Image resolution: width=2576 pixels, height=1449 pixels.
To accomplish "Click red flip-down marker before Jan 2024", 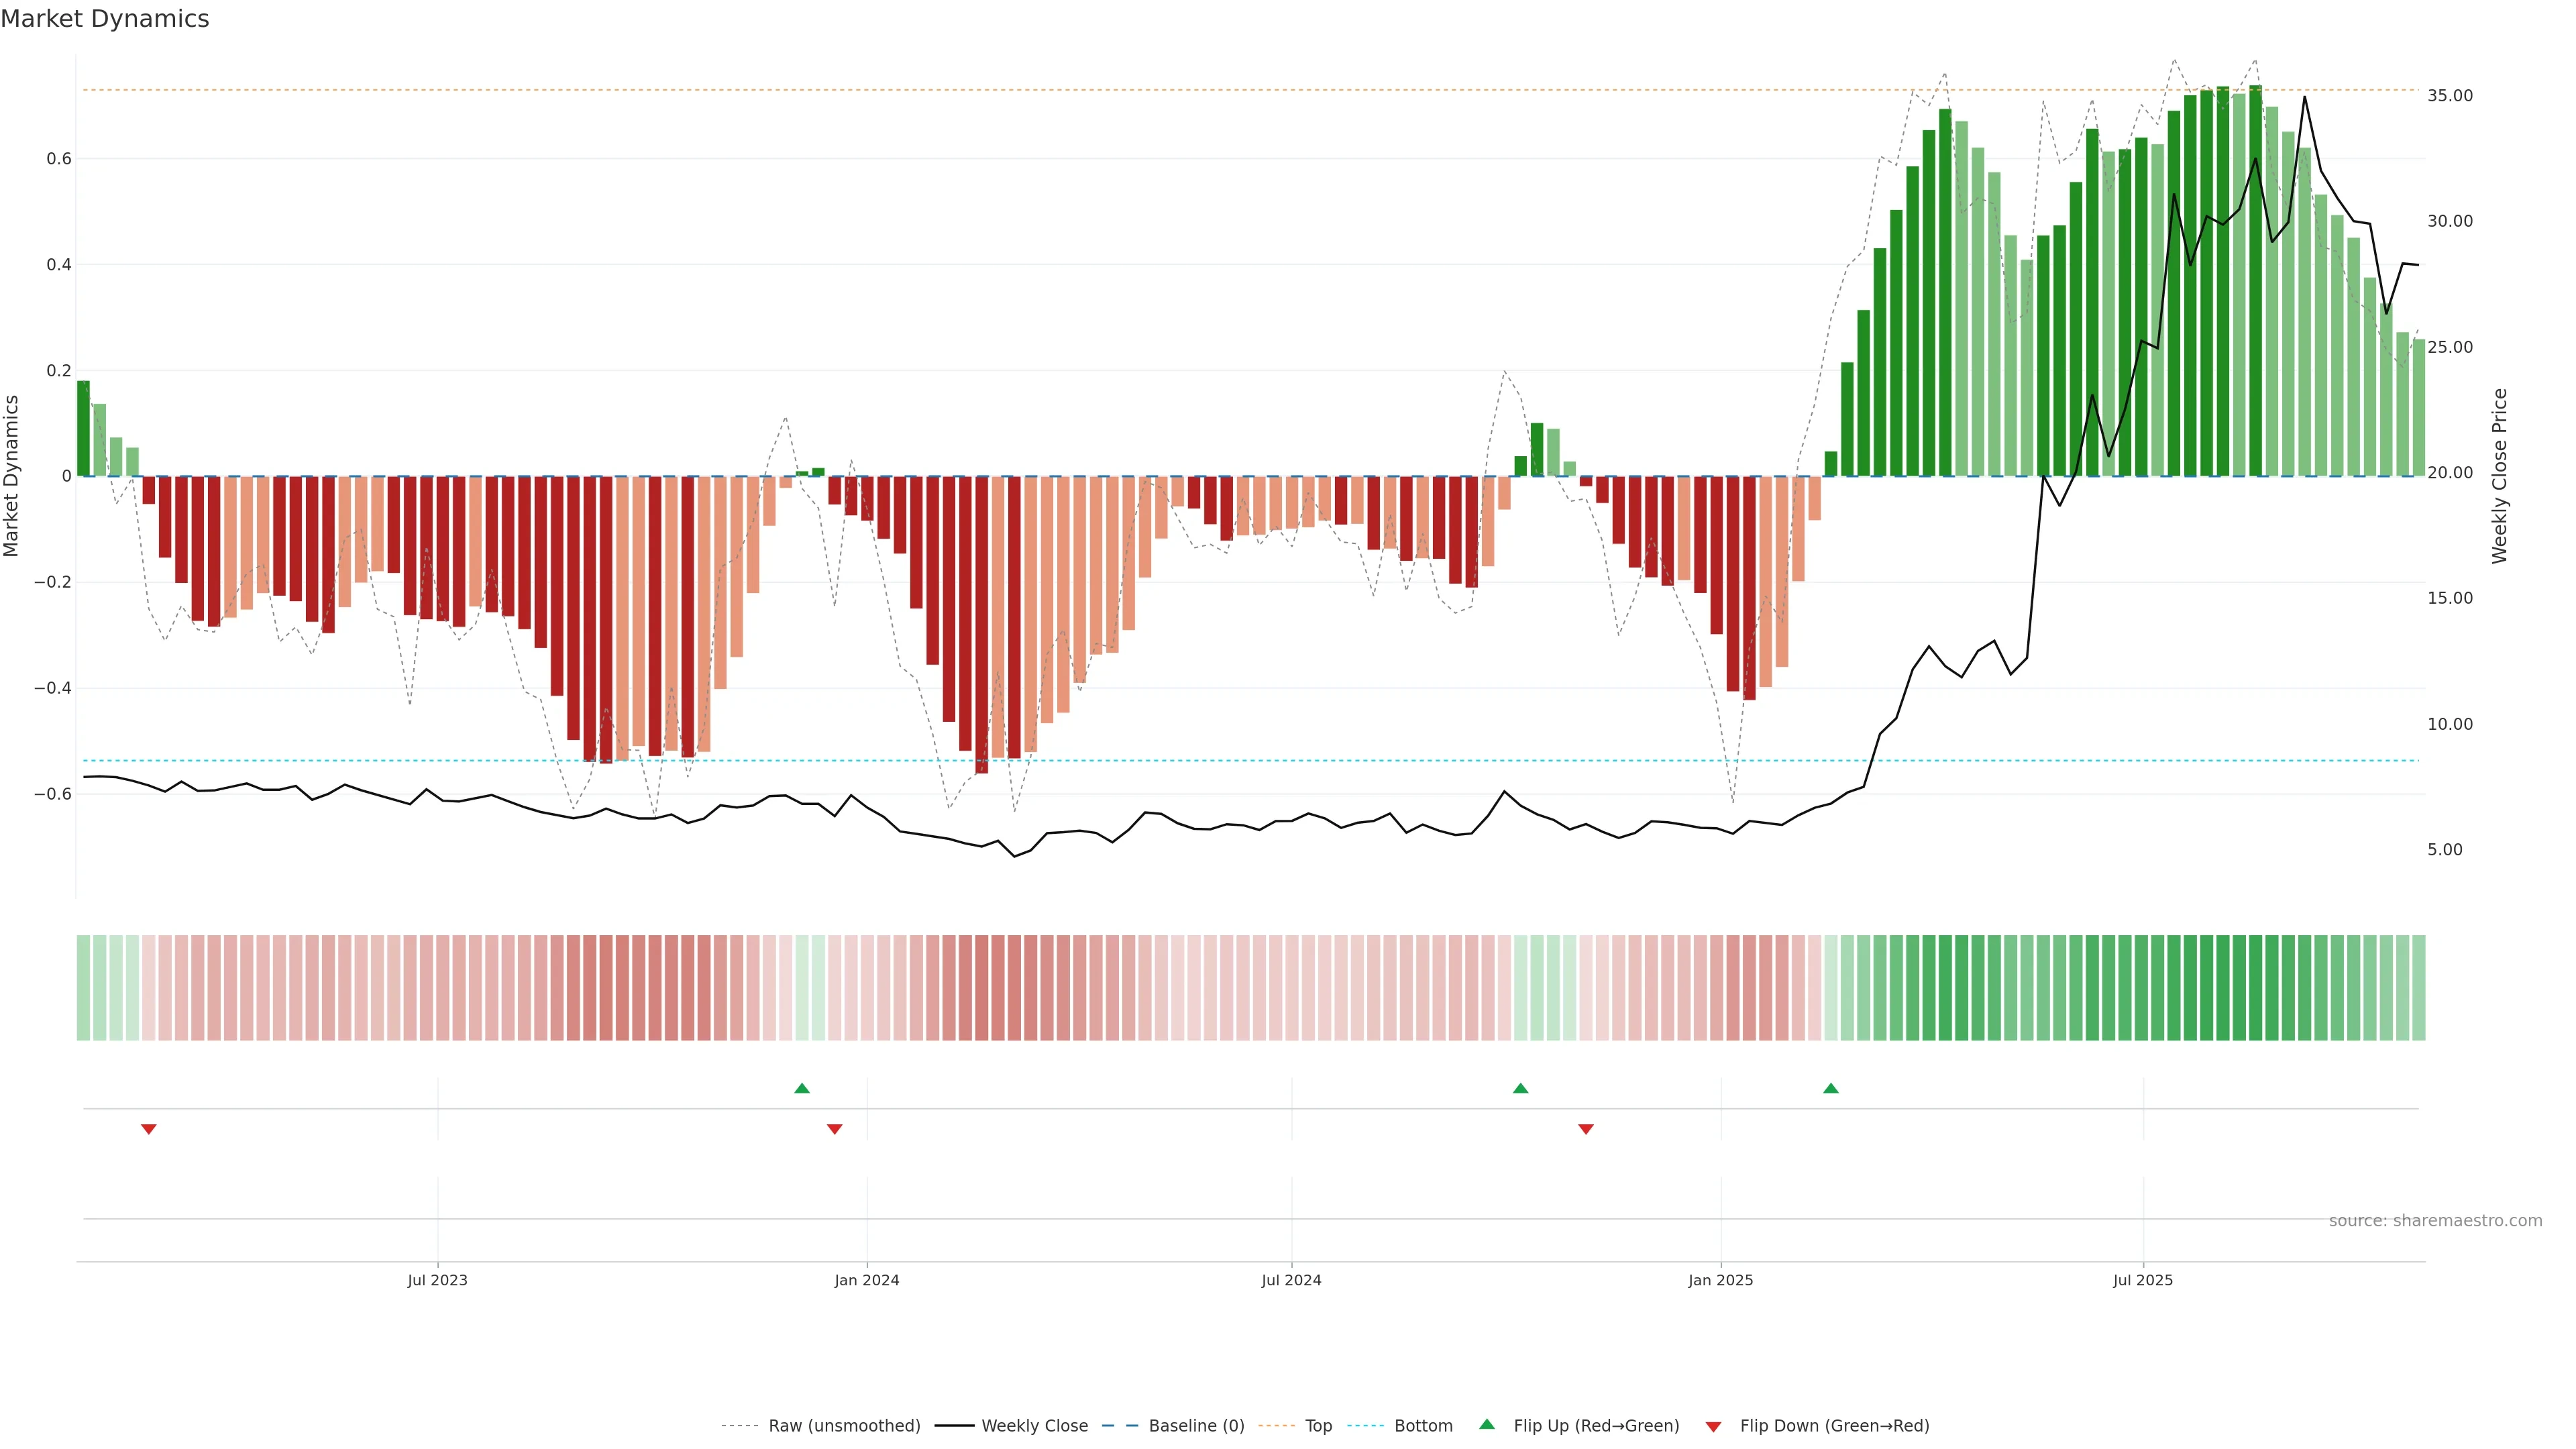I will pos(835,1129).
